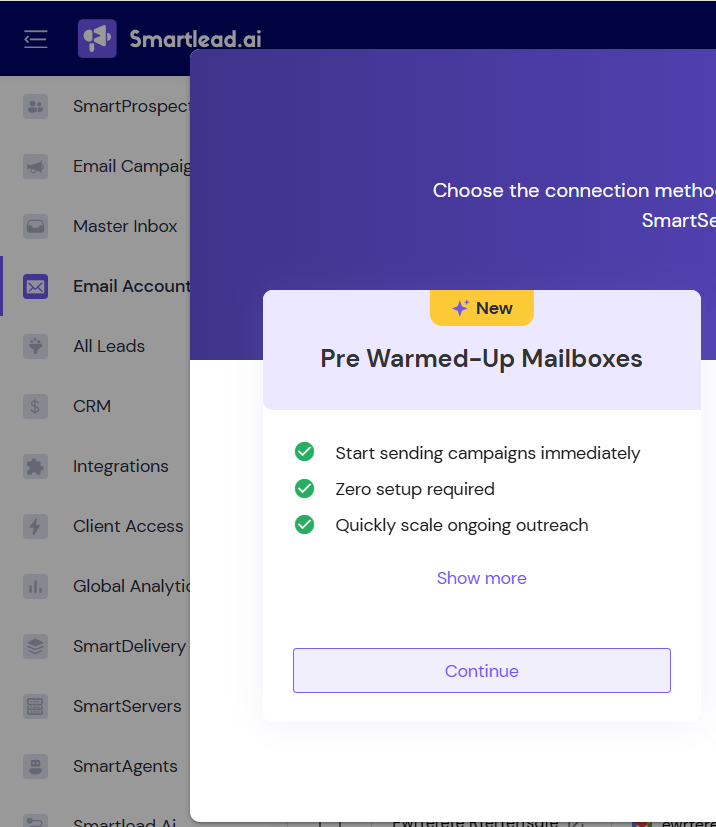Click the check next to Start sending campaigns

click(x=305, y=453)
